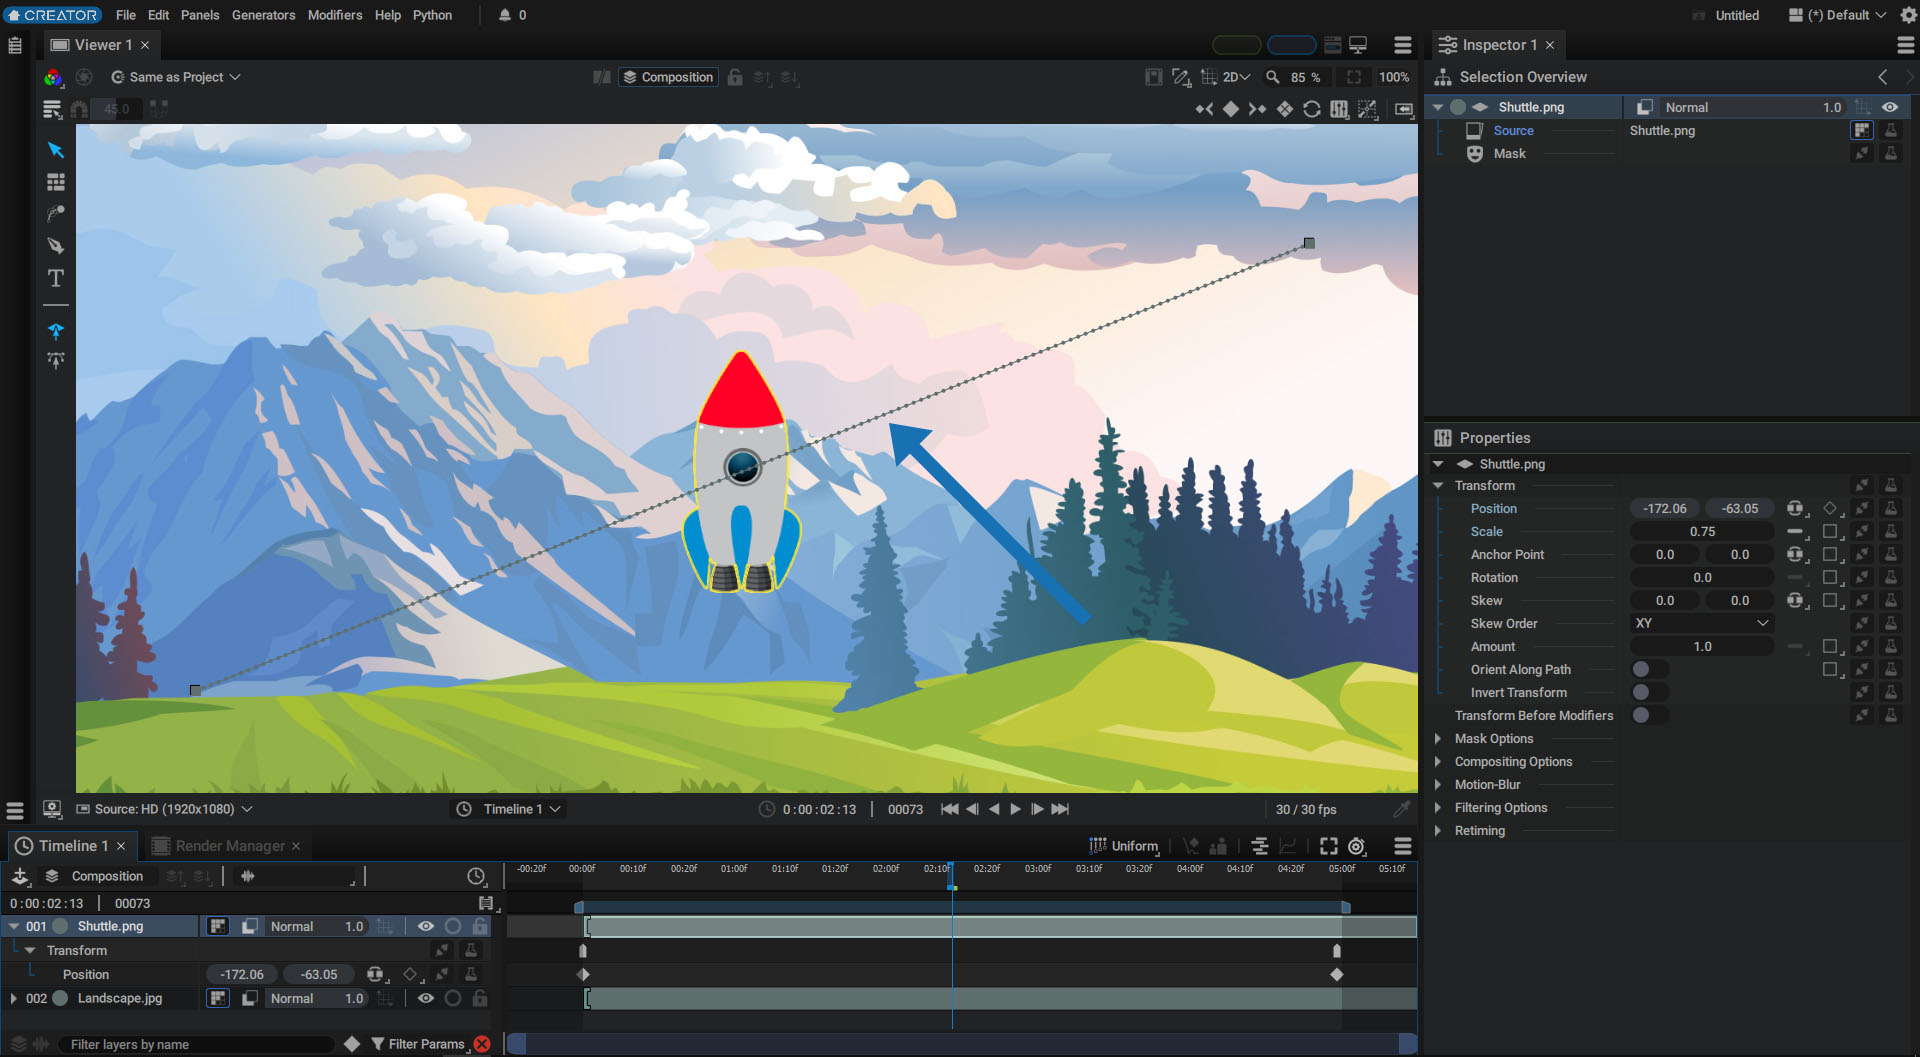
Task: Click the timeline fit-to-frame icon
Action: 1328,846
